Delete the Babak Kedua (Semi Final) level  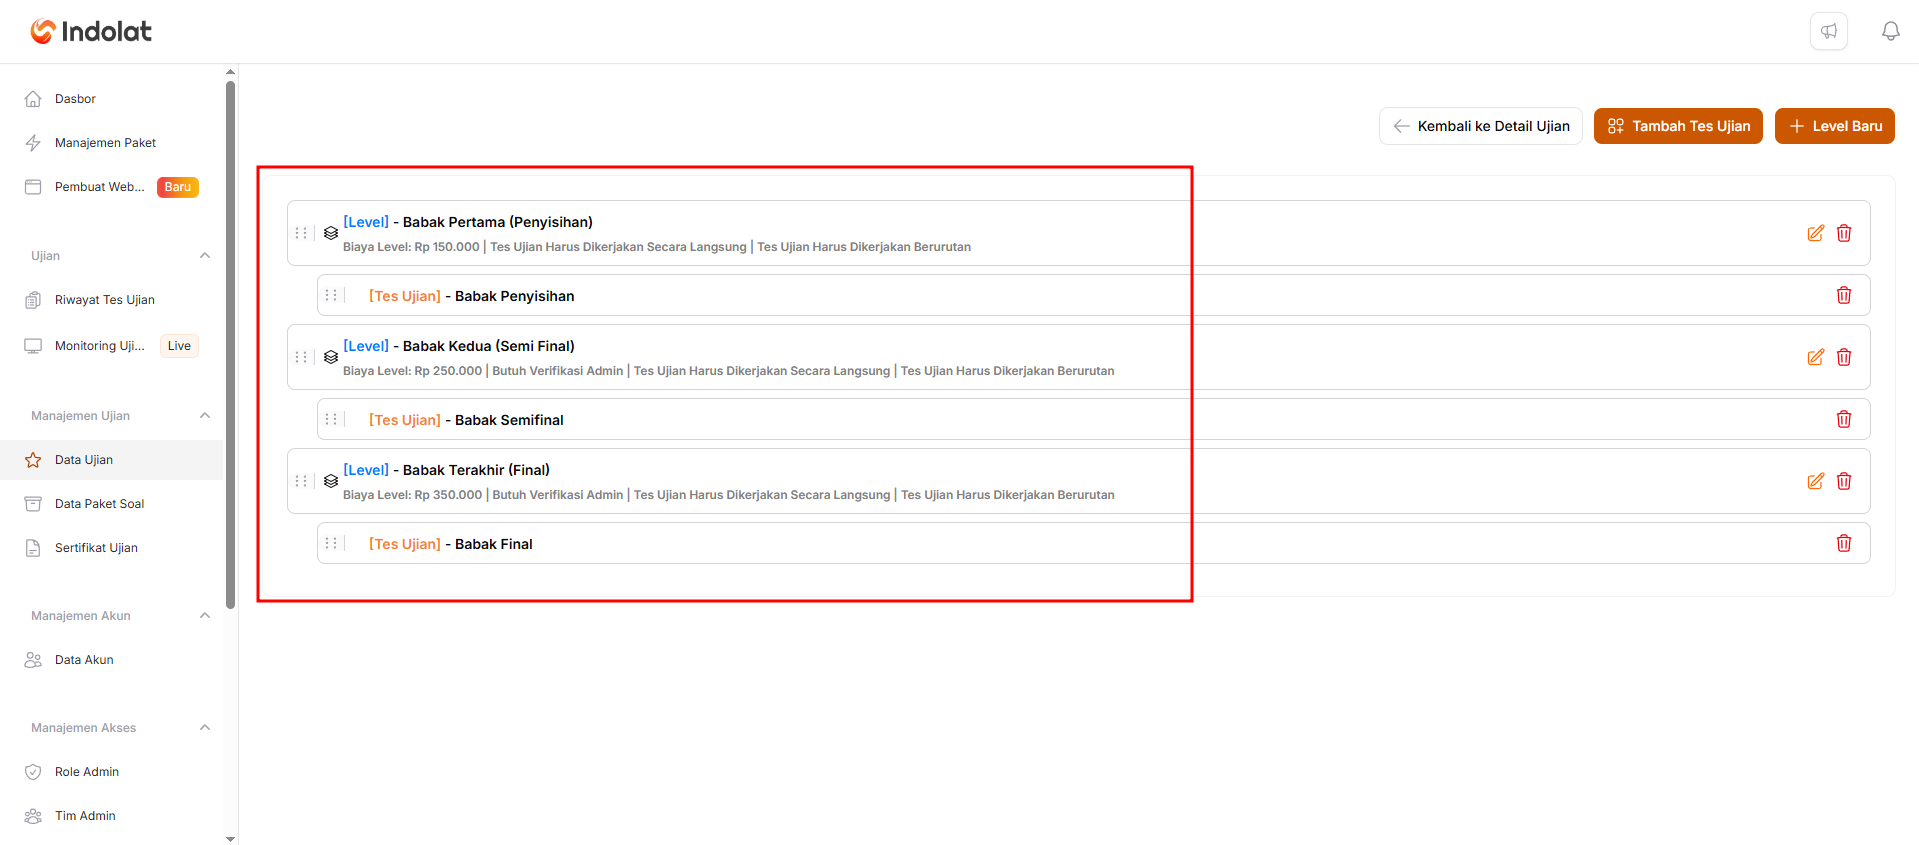[x=1844, y=357]
